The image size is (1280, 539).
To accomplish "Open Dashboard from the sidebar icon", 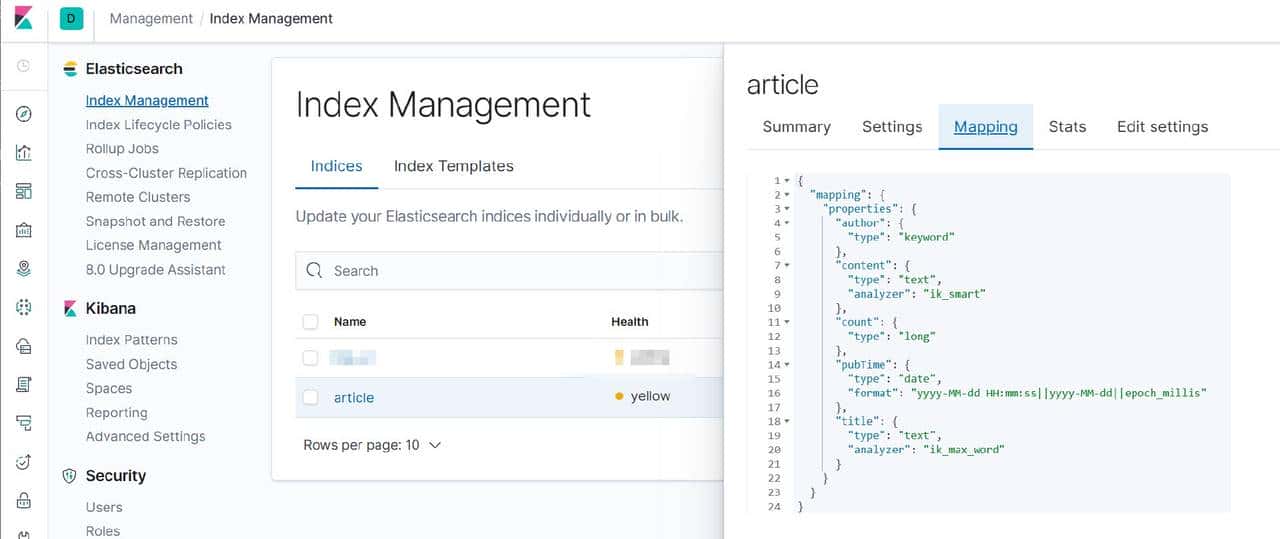I will tap(24, 191).
